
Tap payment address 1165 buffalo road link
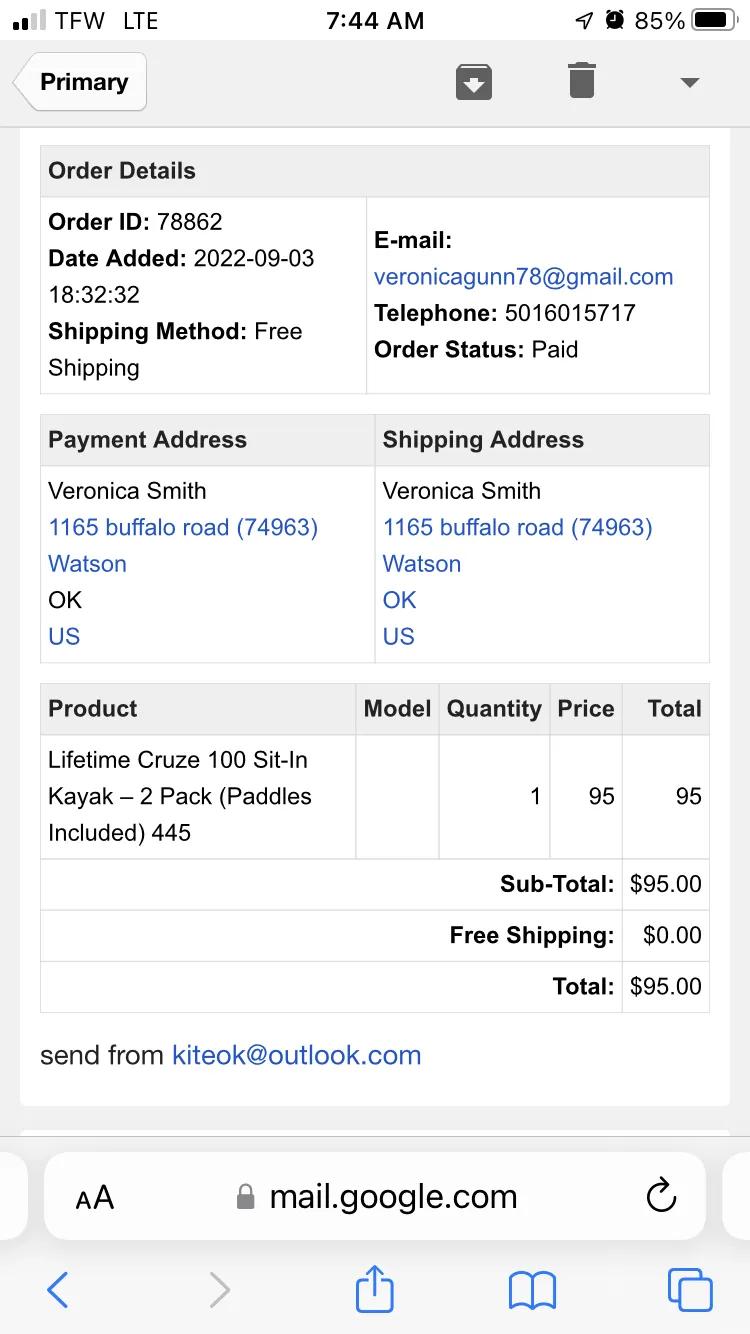(x=183, y=527)
